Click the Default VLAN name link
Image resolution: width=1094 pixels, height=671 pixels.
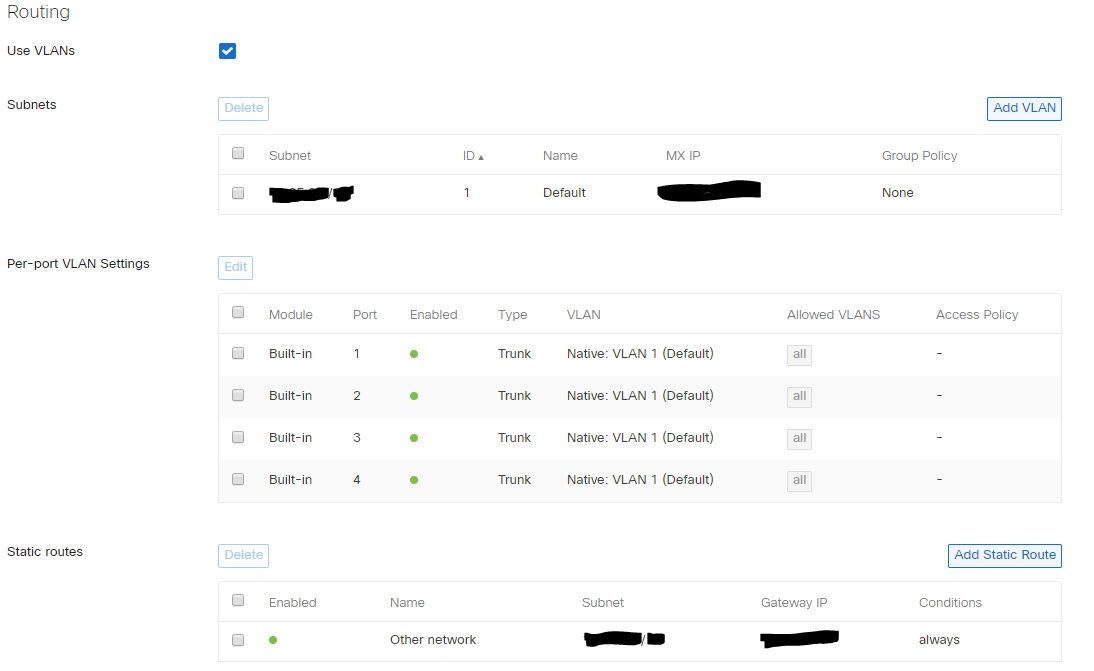(x=564, y=192)
